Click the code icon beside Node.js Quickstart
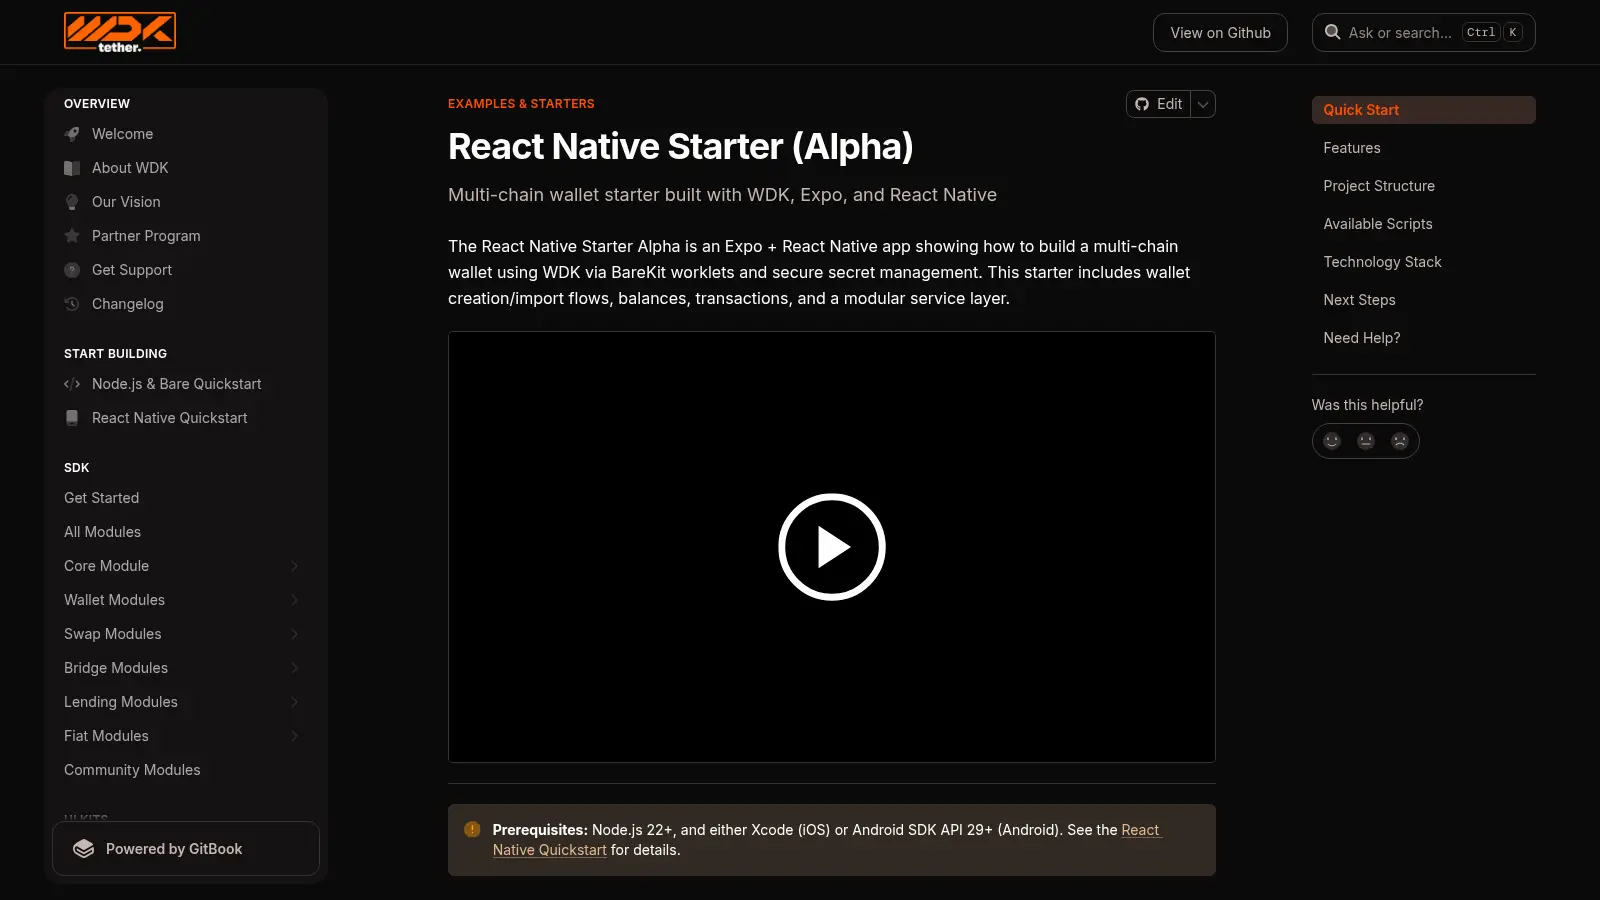The image size is (1600, 900). click(72, 384)
